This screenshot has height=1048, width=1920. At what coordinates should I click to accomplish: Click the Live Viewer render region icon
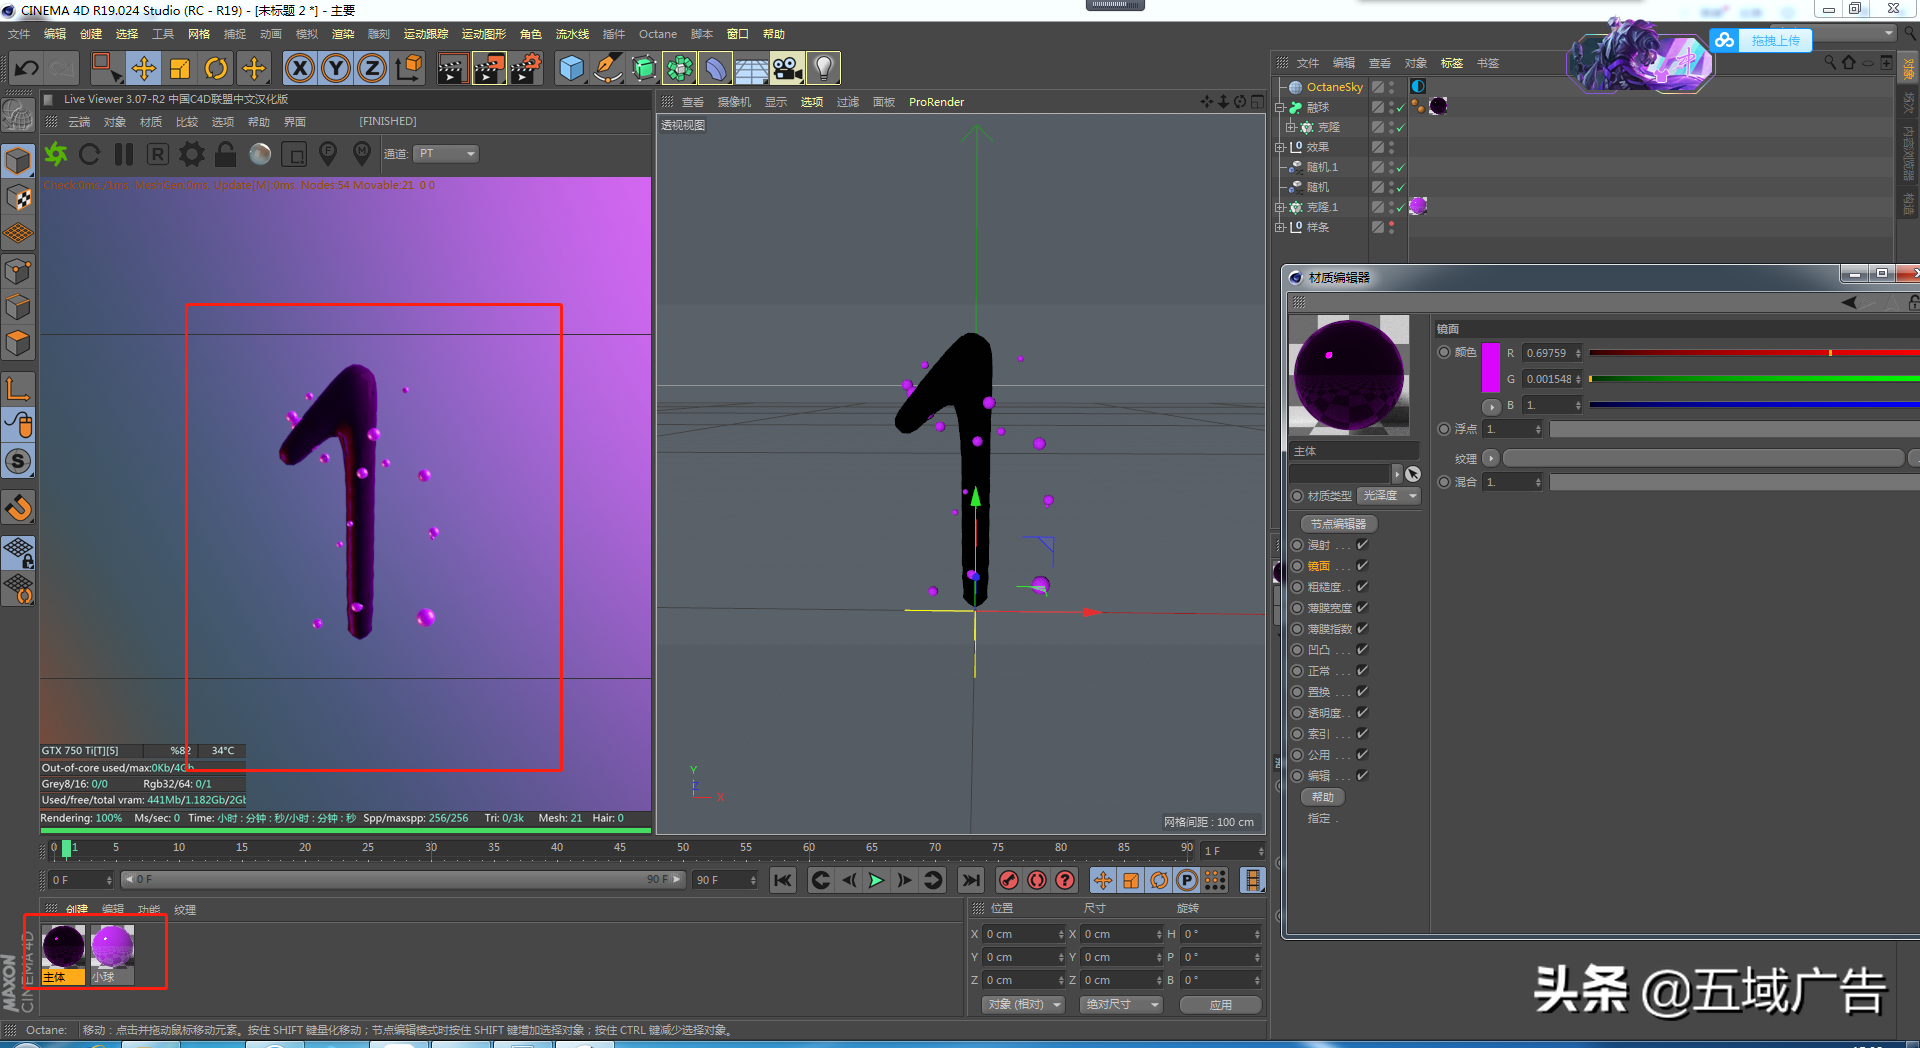[x=294, y=154]
